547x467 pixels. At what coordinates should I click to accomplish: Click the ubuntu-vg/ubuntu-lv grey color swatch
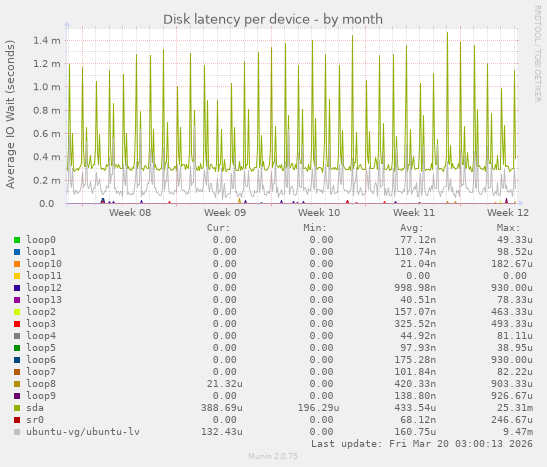click(17, 432)
